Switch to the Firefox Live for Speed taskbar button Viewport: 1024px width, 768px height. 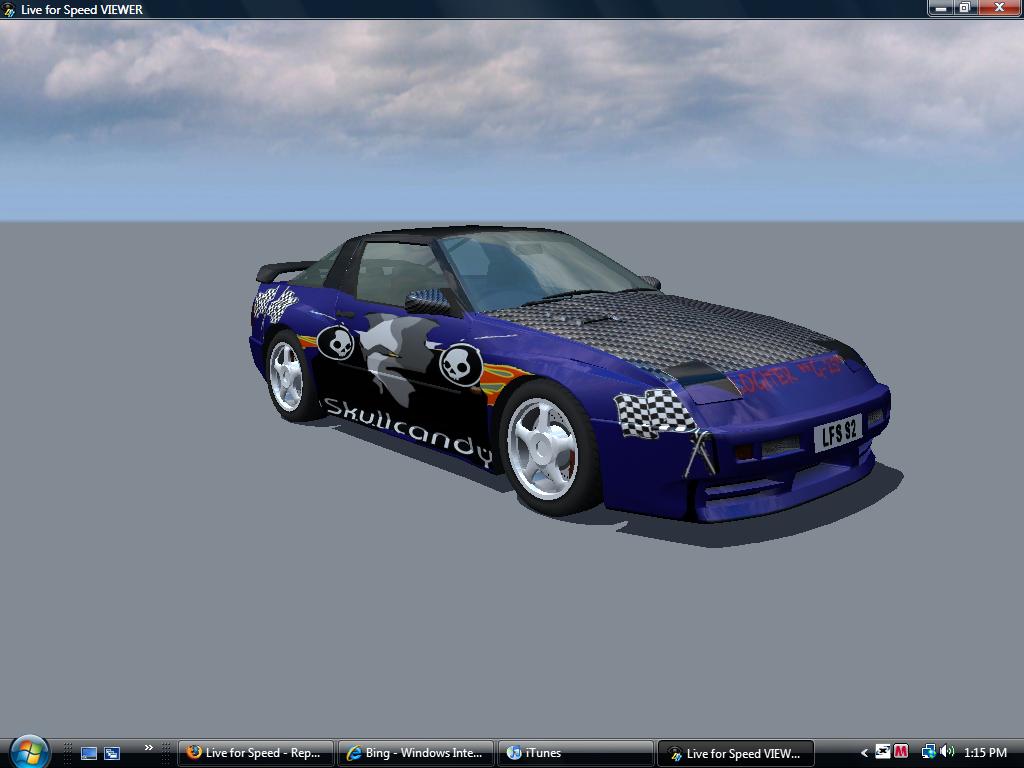point(256,753)
